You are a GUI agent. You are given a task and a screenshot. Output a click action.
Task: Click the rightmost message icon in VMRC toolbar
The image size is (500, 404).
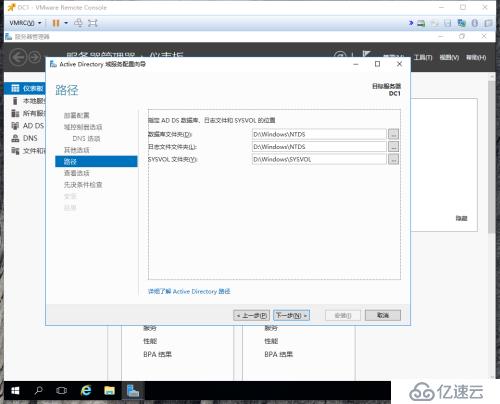488,23
